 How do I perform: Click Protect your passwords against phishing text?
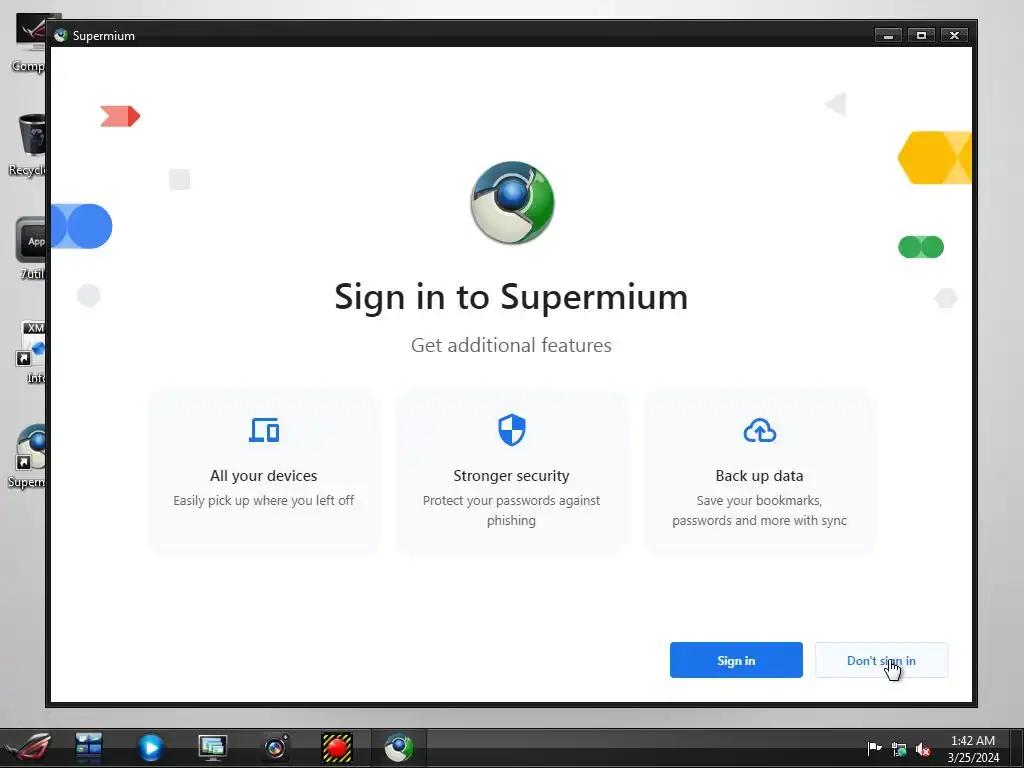tap(511, 510)
